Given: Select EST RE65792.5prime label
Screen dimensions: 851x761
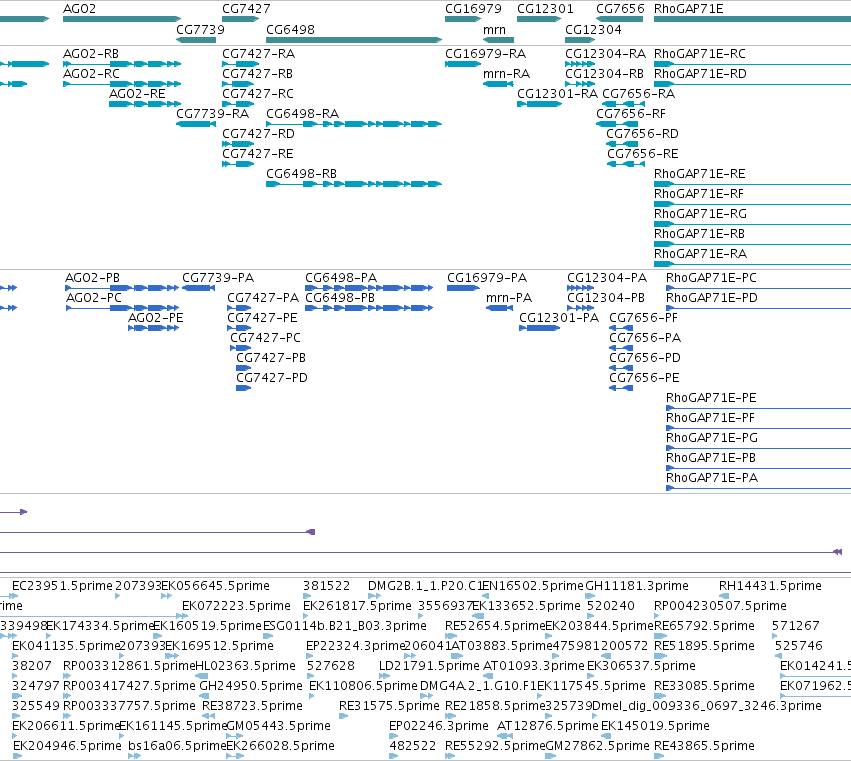Looking at the screenshot, I should pyautogui.click(x=704, y=626).
